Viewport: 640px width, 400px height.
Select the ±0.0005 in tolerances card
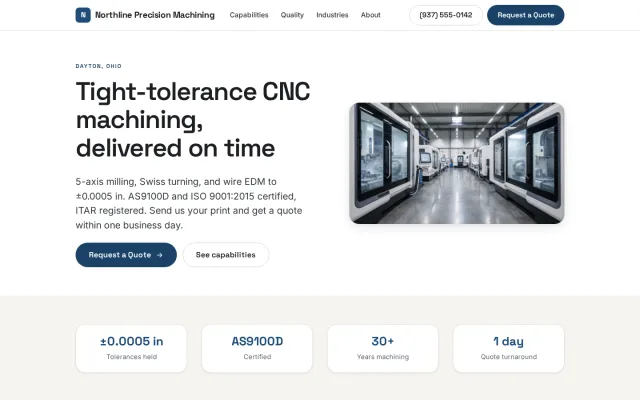[131, 349]
